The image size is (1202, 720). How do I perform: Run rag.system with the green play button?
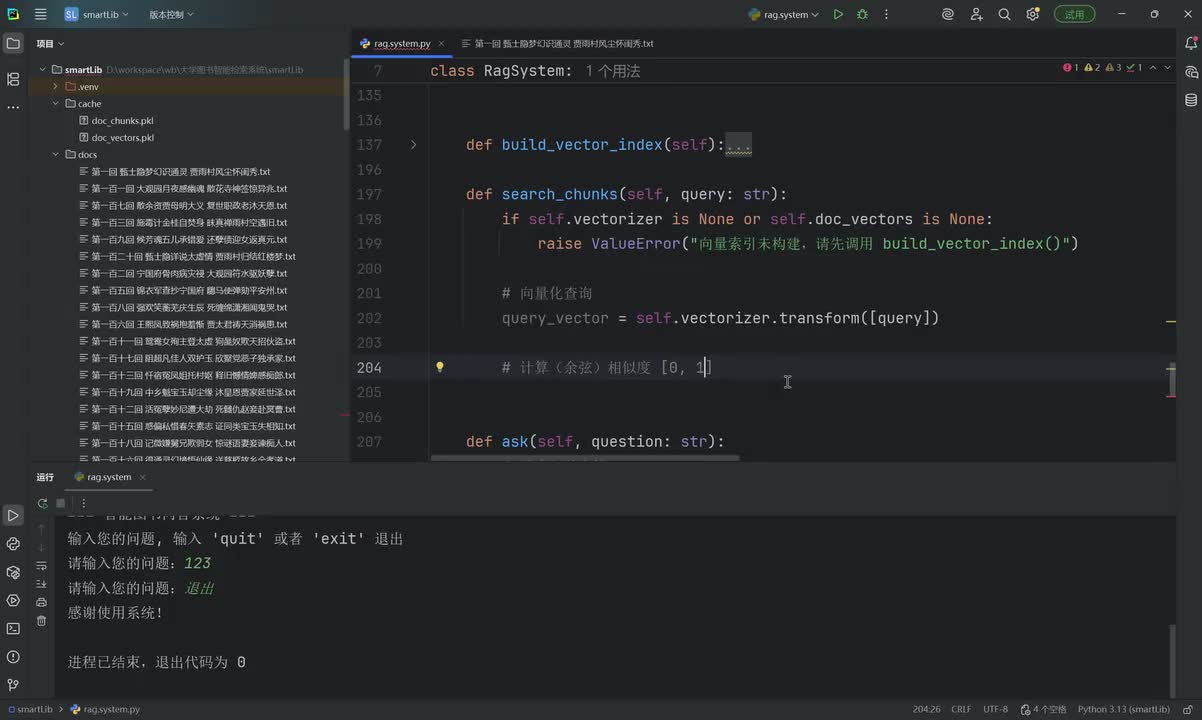(838, 14)
